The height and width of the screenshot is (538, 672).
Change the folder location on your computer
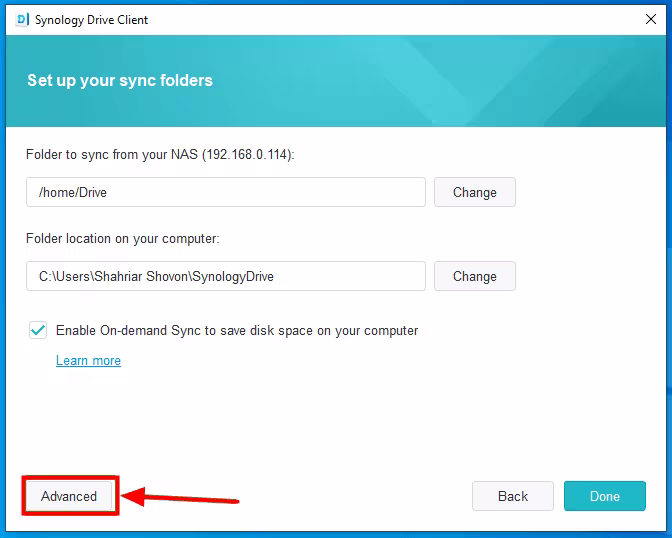[475, 276]
